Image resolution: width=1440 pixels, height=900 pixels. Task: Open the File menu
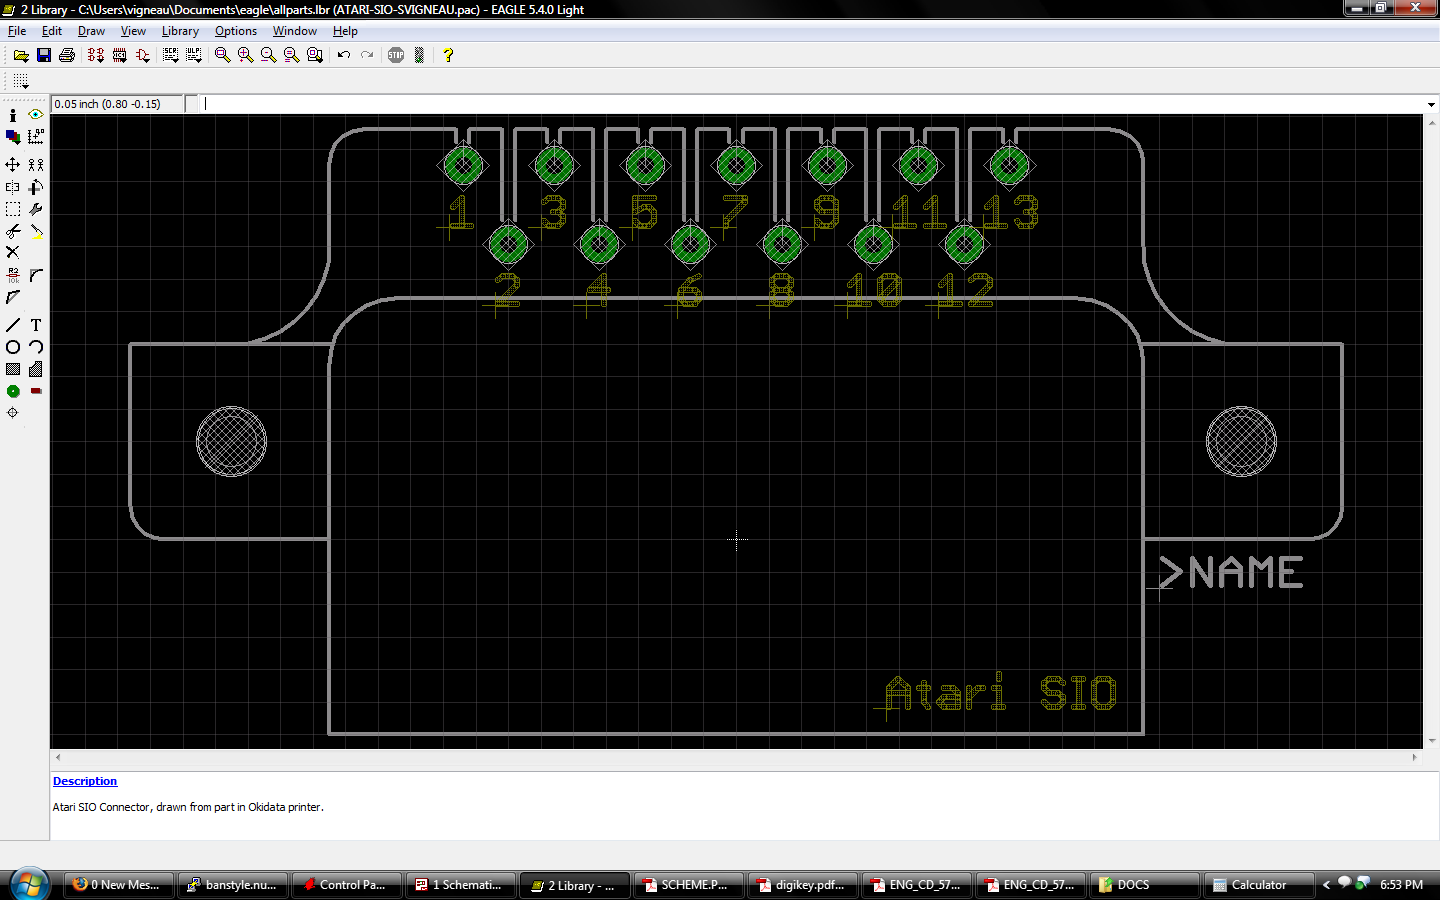point(17,31)
